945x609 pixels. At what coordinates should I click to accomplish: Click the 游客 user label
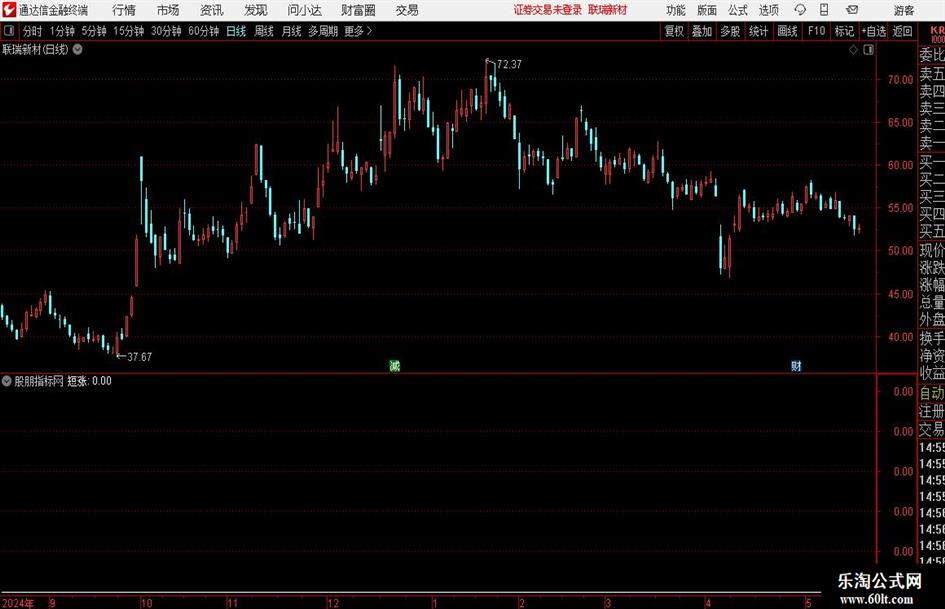coord(904,10)
